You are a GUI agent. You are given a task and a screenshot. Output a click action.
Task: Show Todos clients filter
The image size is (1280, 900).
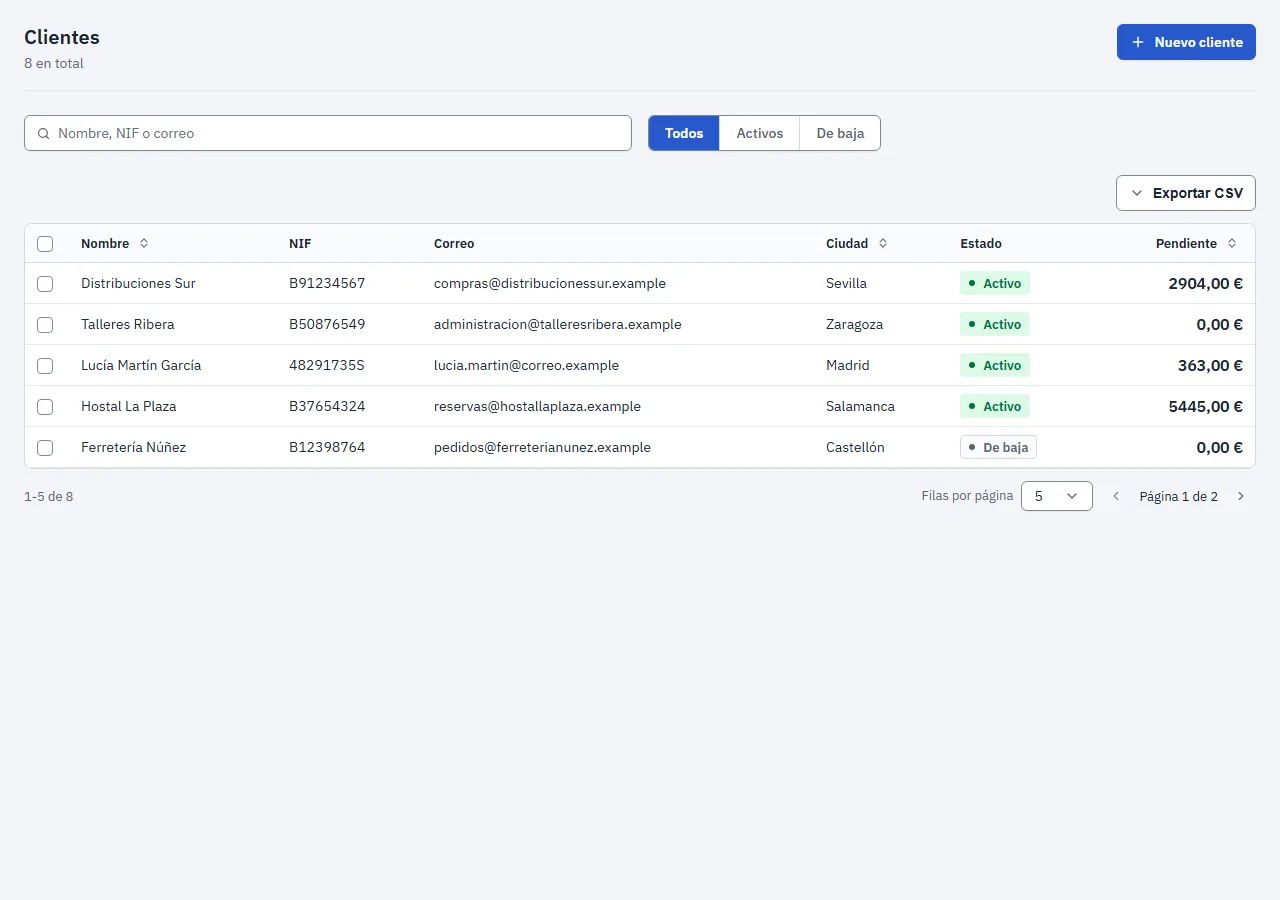pos(684,133)
